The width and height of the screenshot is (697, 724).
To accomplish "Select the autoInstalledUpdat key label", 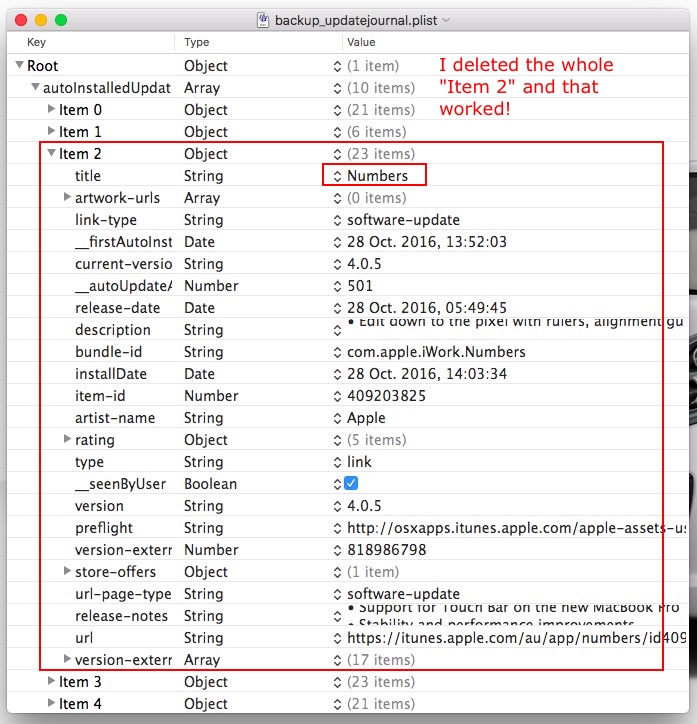I will pyautogui.click(x=107, y=88).
